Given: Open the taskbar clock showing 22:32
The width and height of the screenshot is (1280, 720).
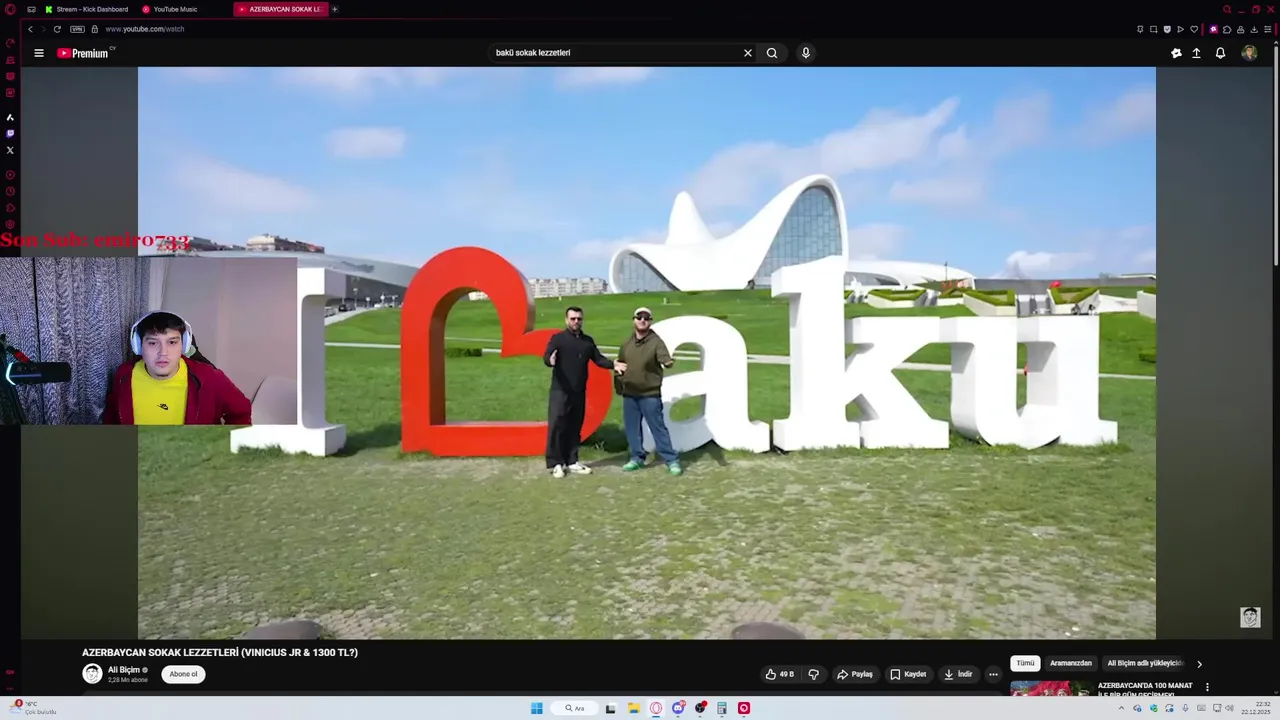Looking at the screenshot, I should 1255,708.
